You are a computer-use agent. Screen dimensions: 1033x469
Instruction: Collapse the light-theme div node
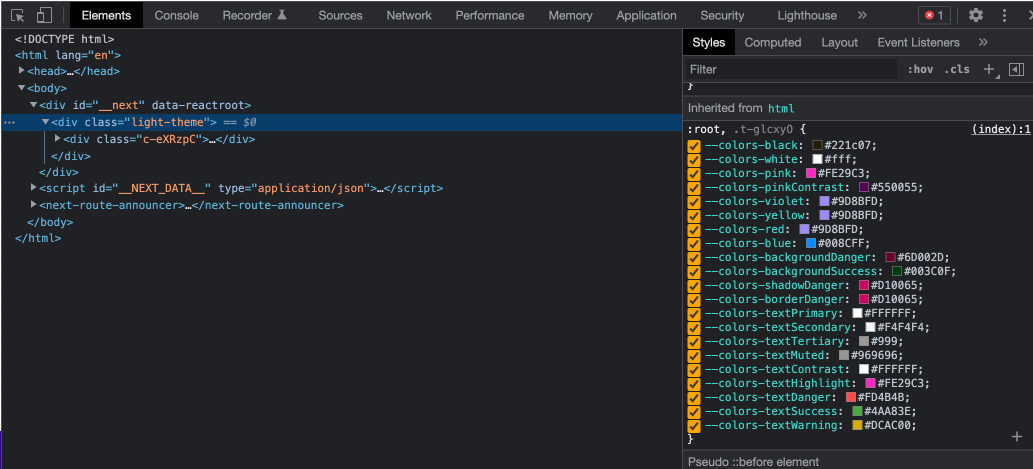[45, 122]
